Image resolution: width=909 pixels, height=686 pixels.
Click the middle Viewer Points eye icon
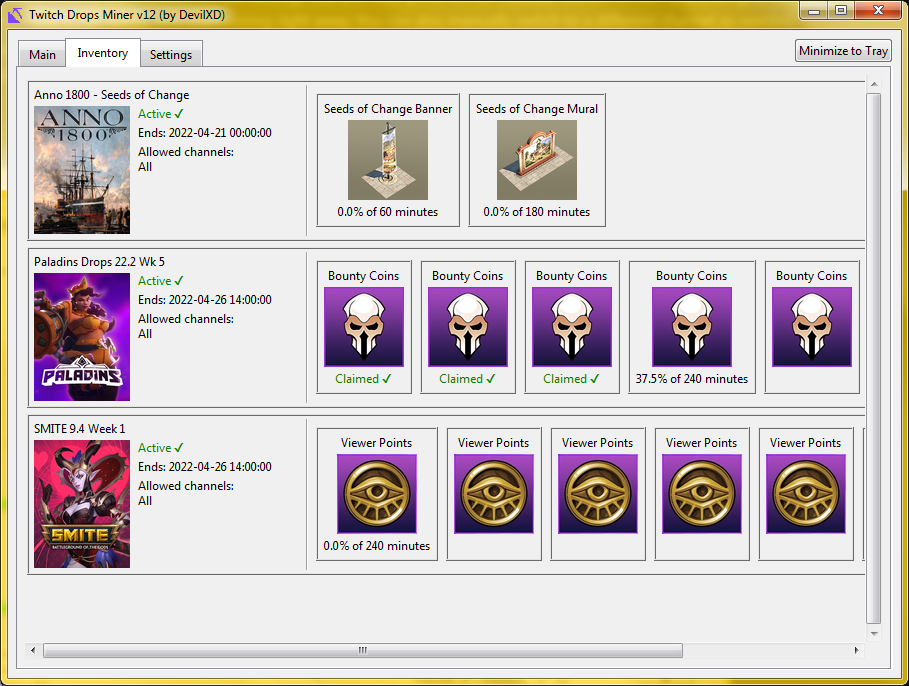click(x=597, y=495)
